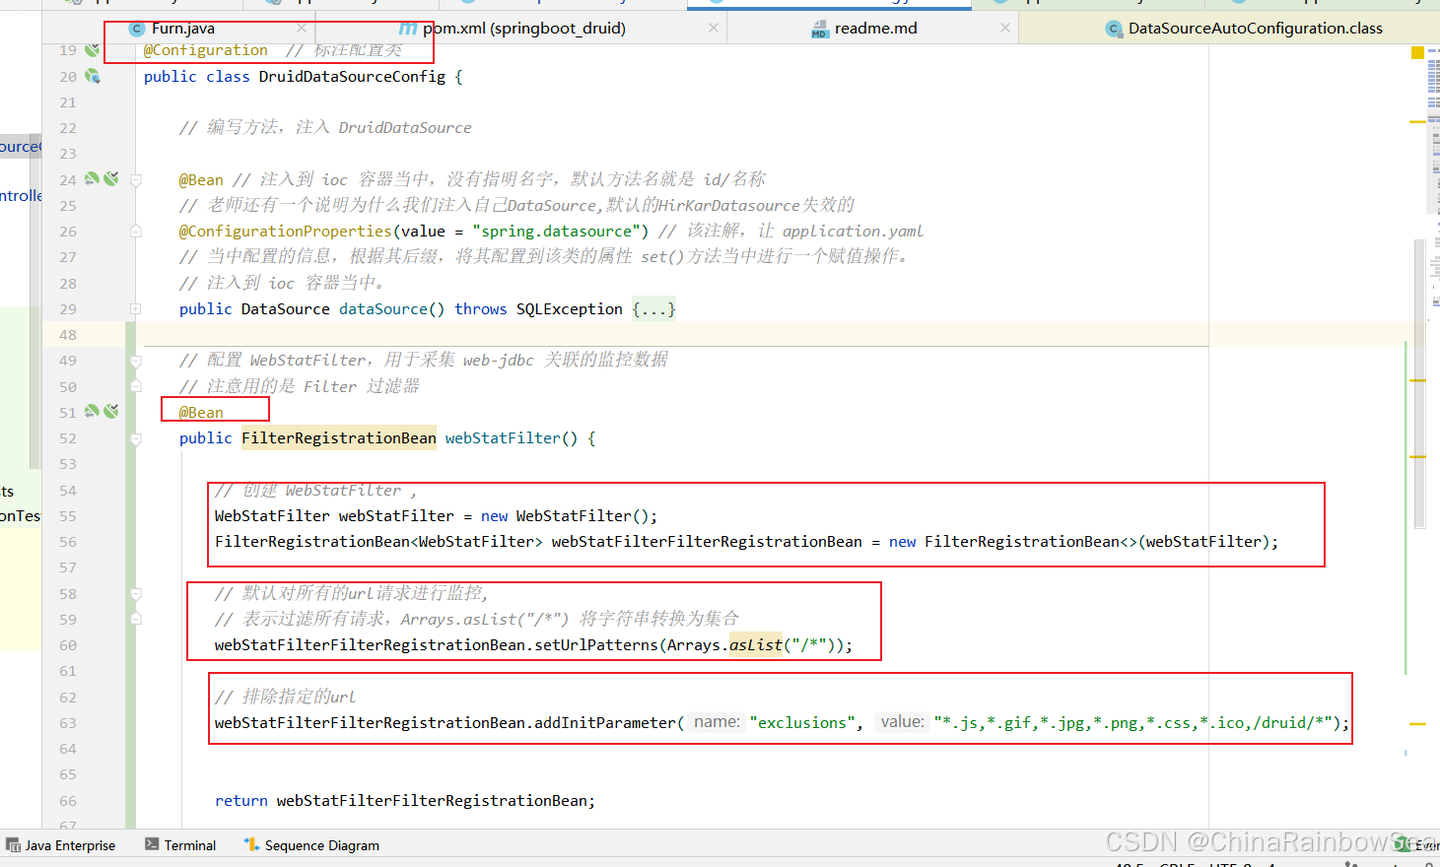Click the plus fold marker at line 29
The height and width of the screenshot is (867, 1440).
pos(136,308)
